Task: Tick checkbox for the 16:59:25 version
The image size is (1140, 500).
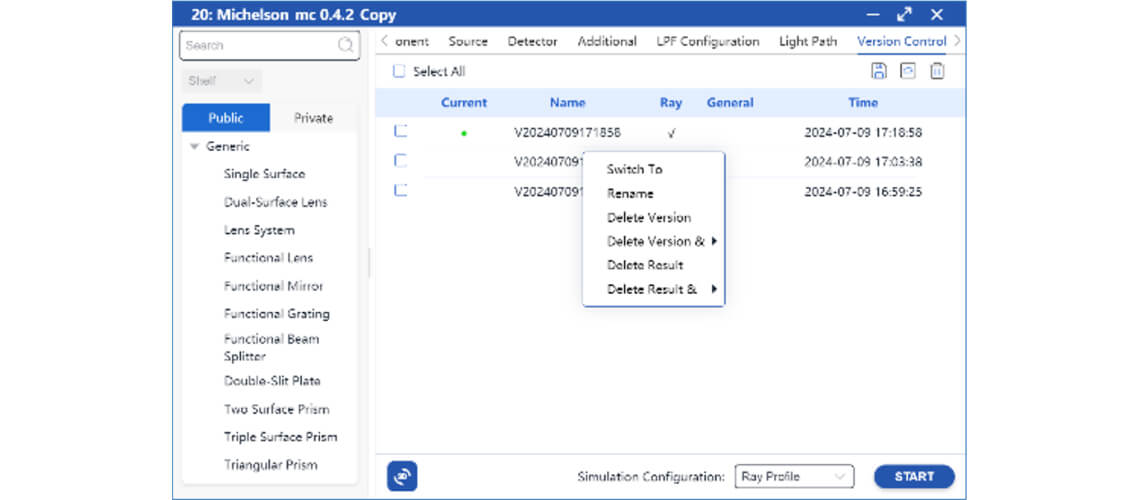Action: [401, 190]
